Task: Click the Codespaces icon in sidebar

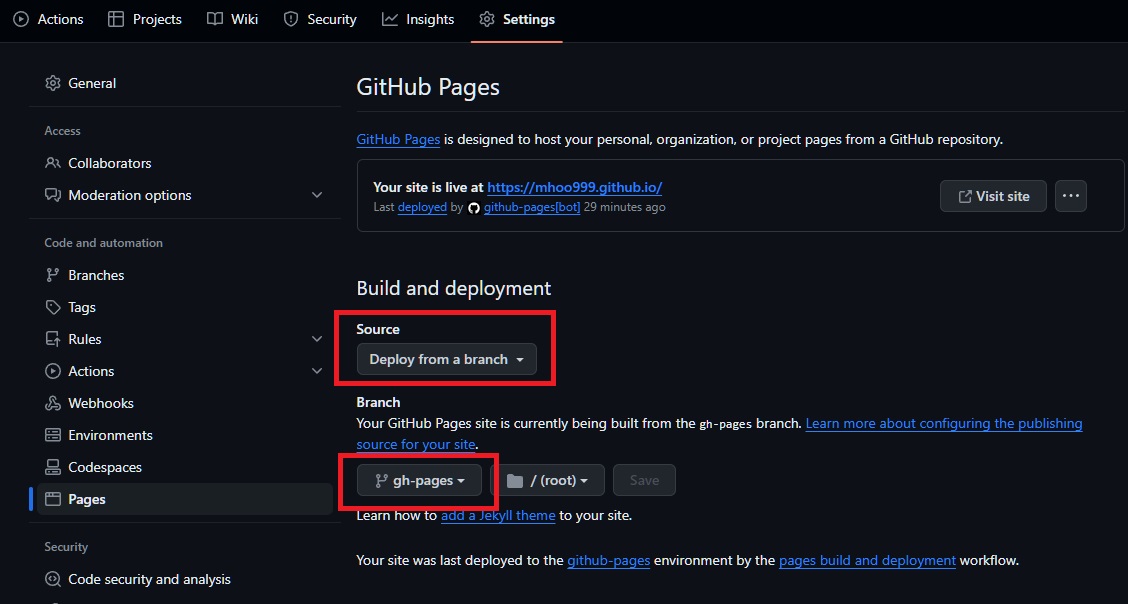Action: coord(53,467)
